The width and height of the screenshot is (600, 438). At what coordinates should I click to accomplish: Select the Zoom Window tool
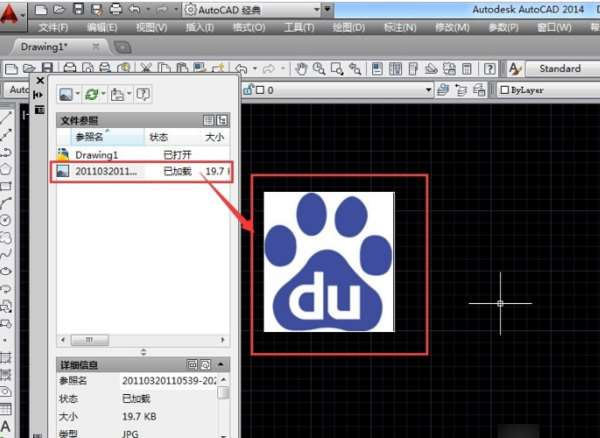pos(337,69)
